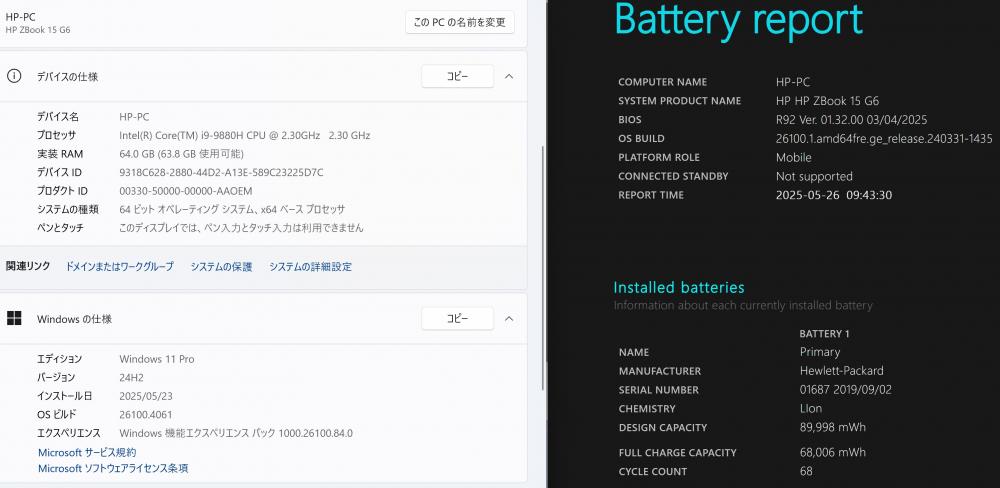The image size is (1000, 488).
Task: Open Microsoft サービス規約 link
Action: tap(87, 452)
